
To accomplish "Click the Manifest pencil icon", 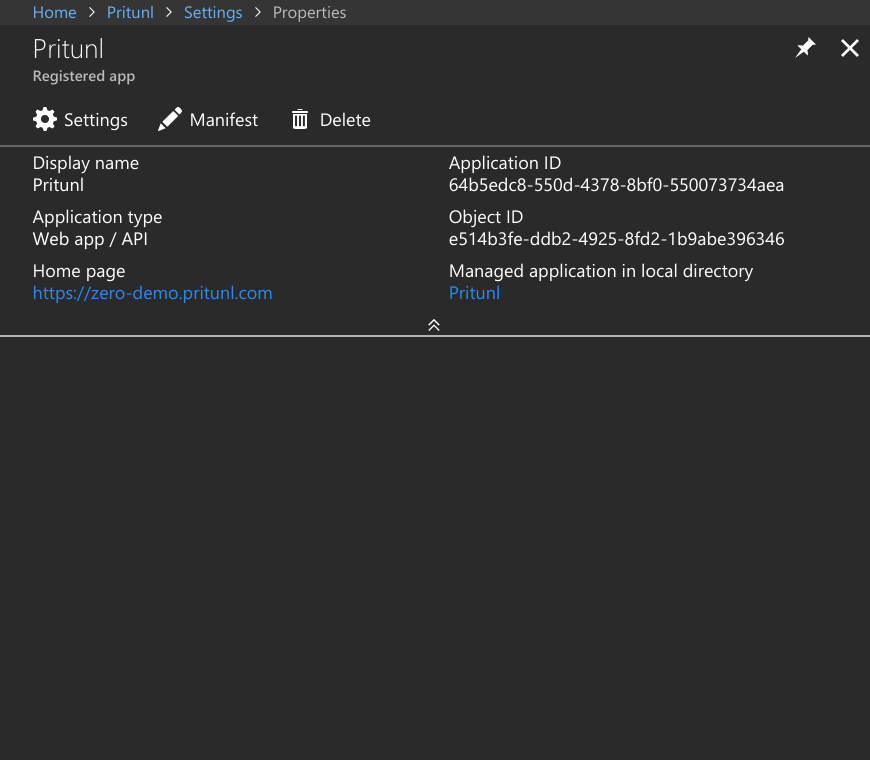I will tap(170, 119).
